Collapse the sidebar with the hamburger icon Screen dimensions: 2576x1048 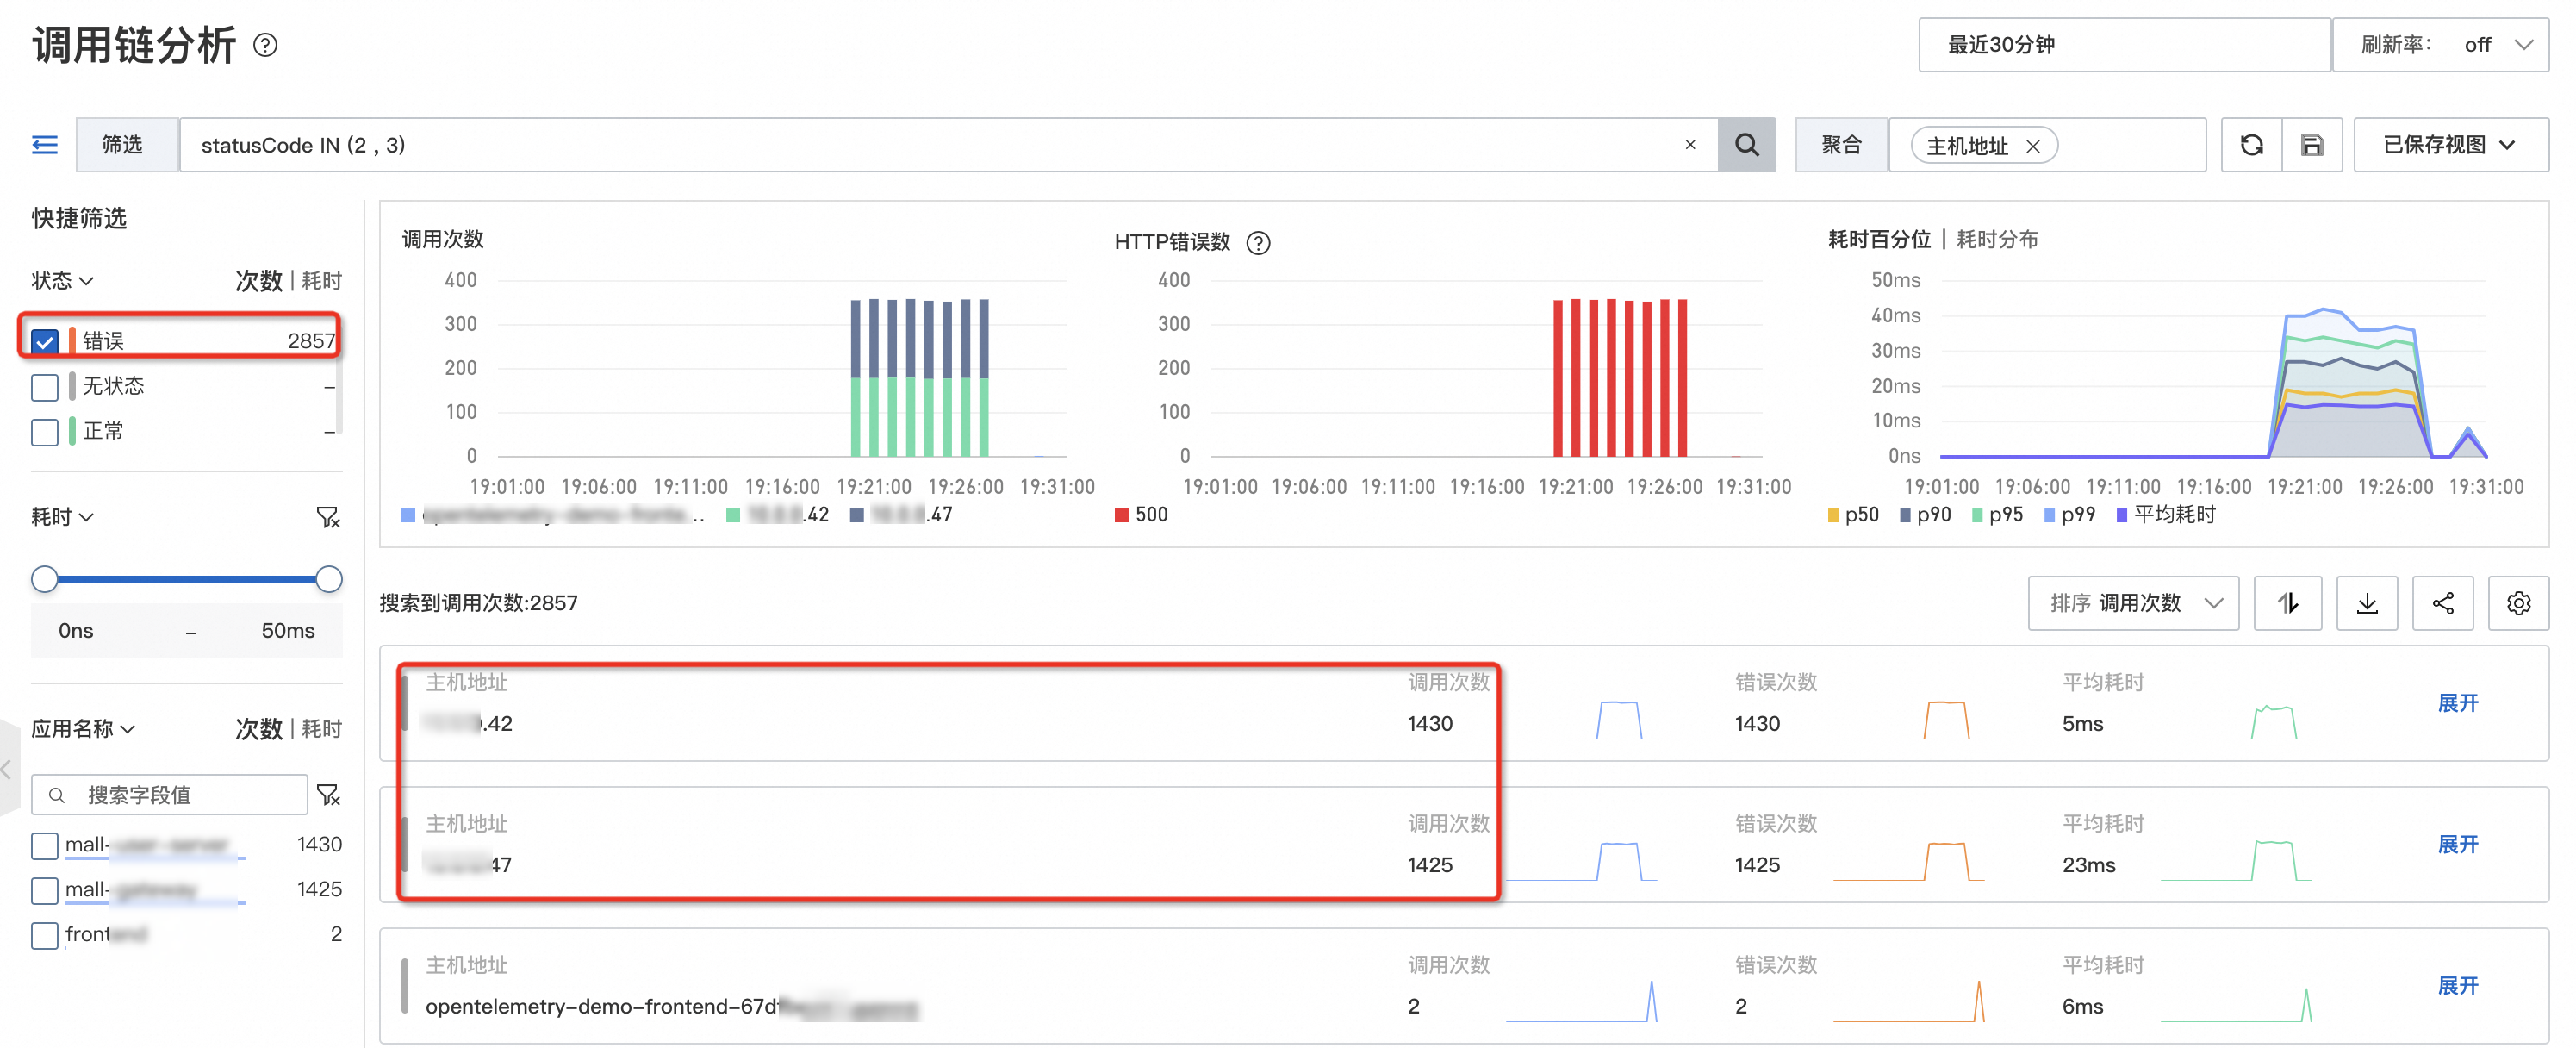click(45, 145)
